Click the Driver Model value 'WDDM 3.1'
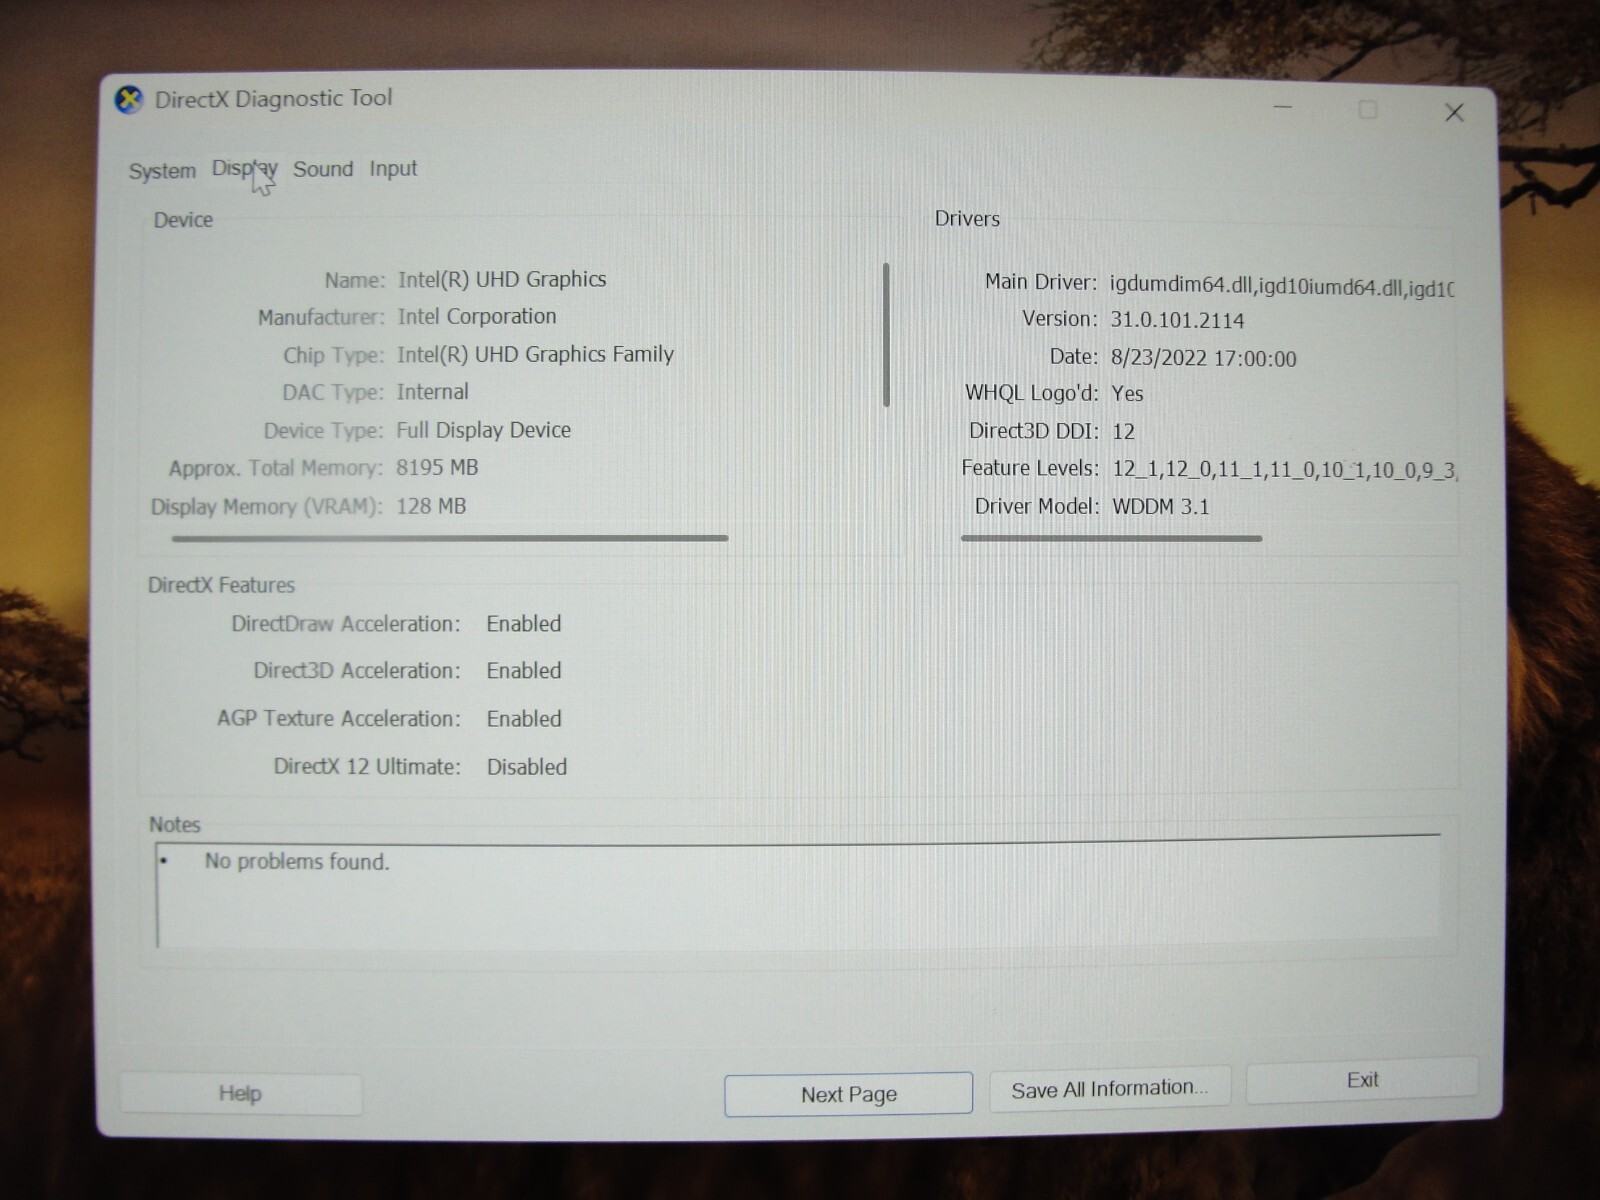Image resolution: width=1600 pixels, height=1200 pixels. (x=1161, y=507)
